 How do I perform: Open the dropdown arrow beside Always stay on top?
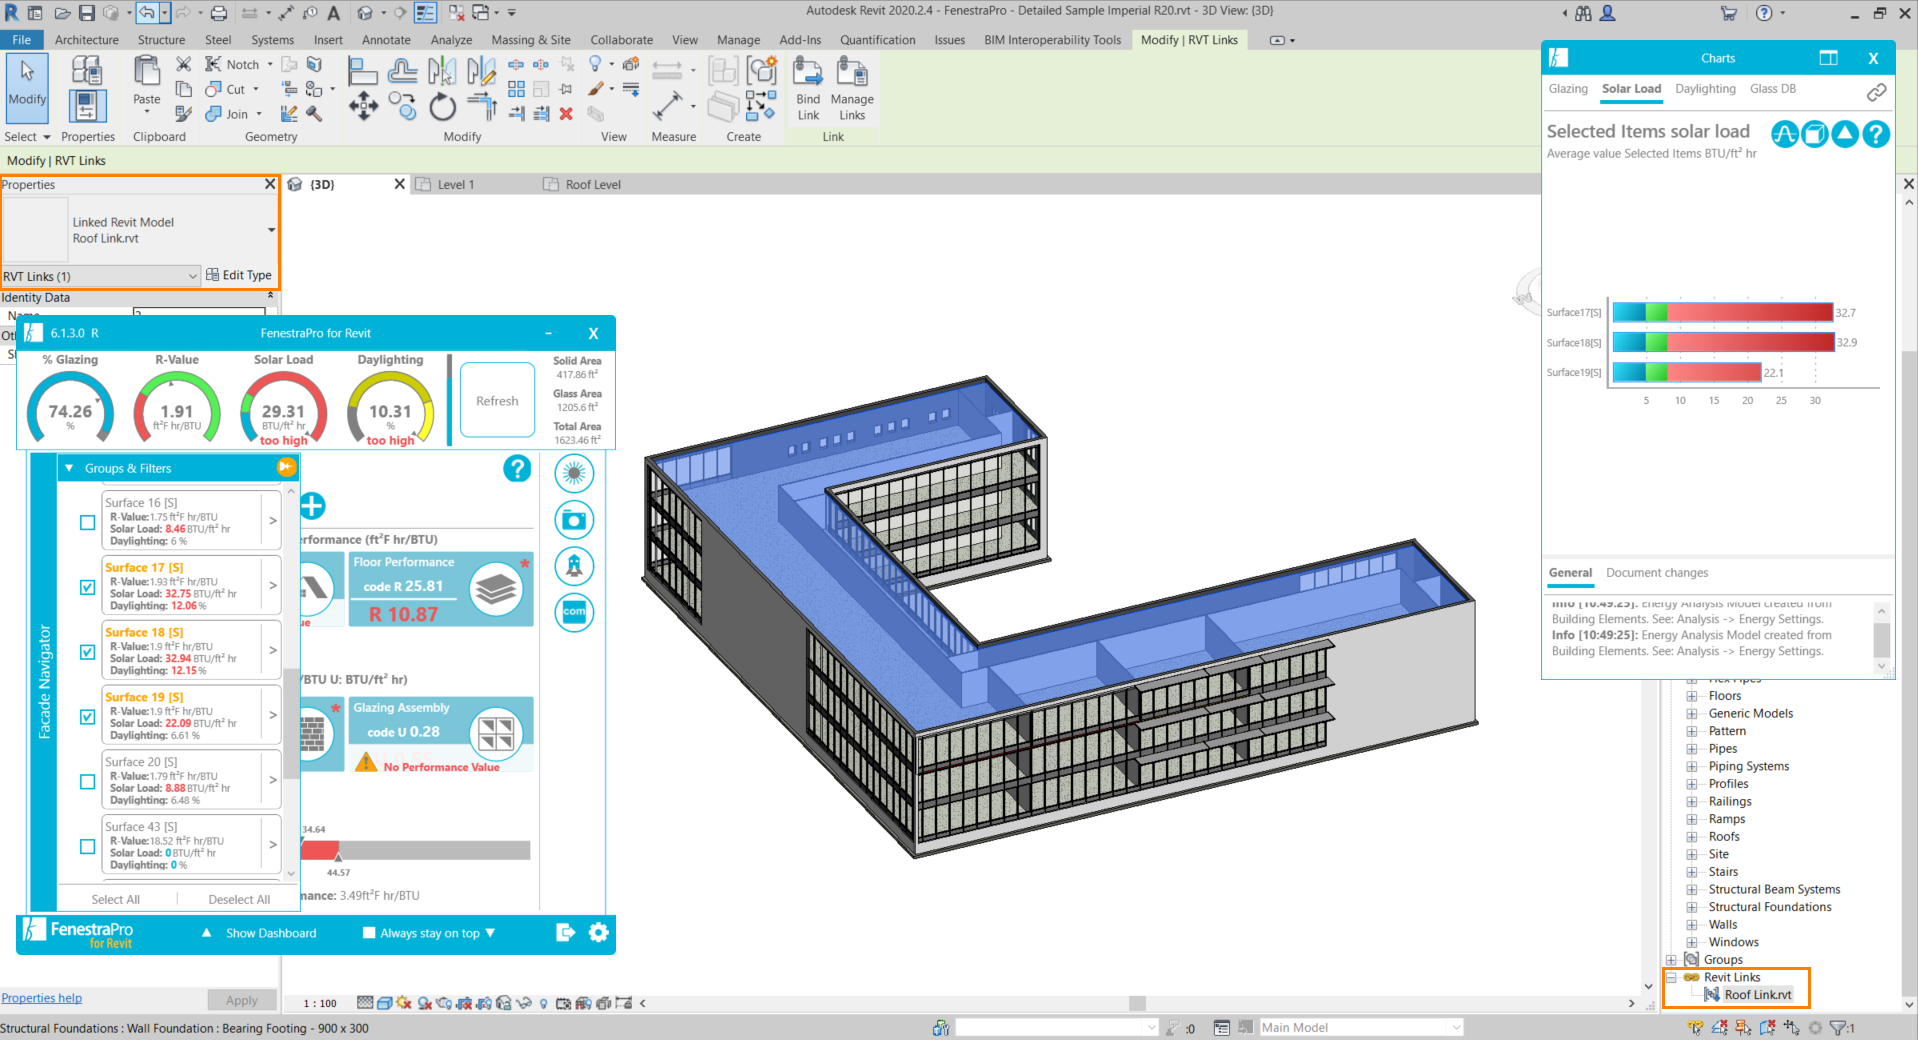click(490, 933)
